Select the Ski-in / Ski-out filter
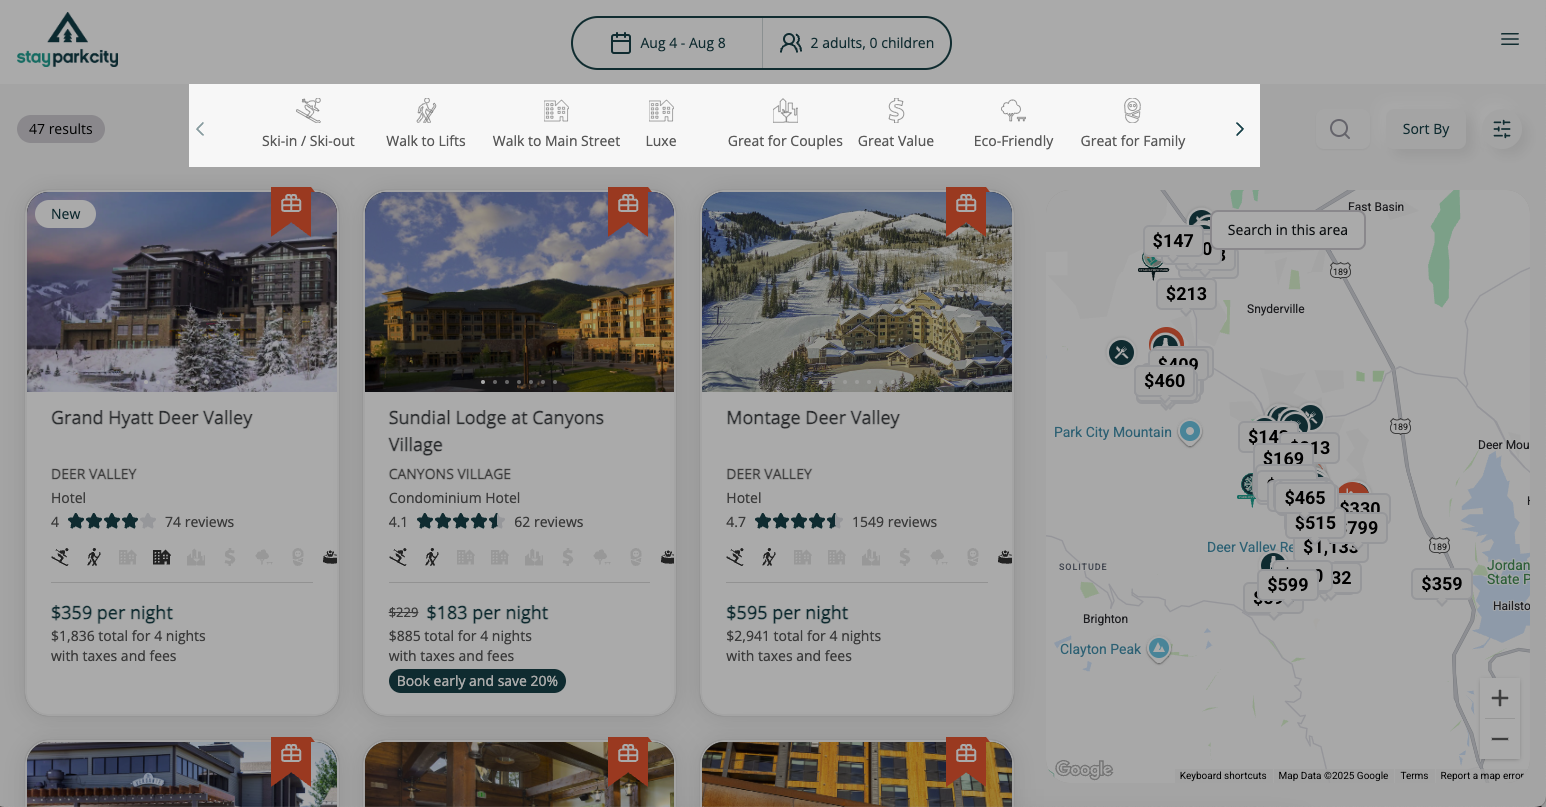The height and width of the screenshot is (807, 1546). pyautogui.click(x=308, y=125)
